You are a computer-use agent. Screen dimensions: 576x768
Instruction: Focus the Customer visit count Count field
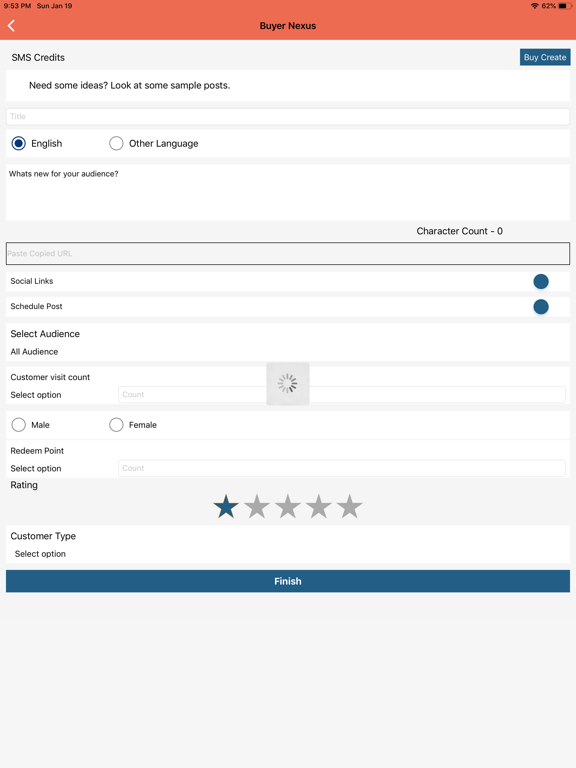(342, 394)
